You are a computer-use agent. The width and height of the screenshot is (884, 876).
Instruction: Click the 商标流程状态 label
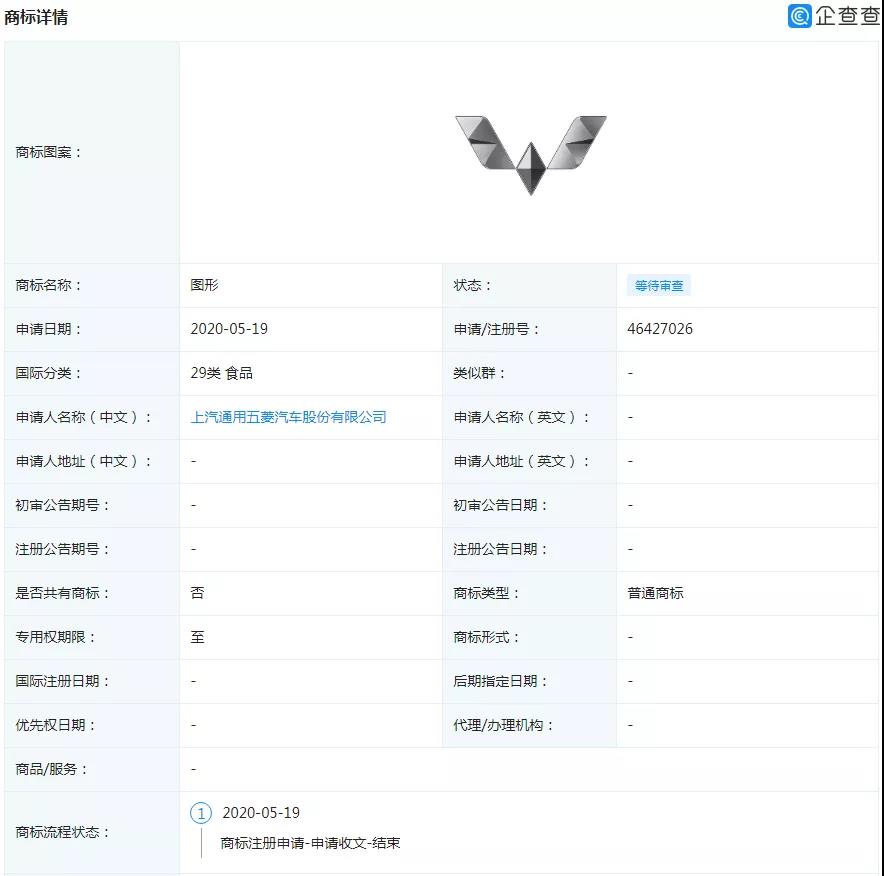63,832
